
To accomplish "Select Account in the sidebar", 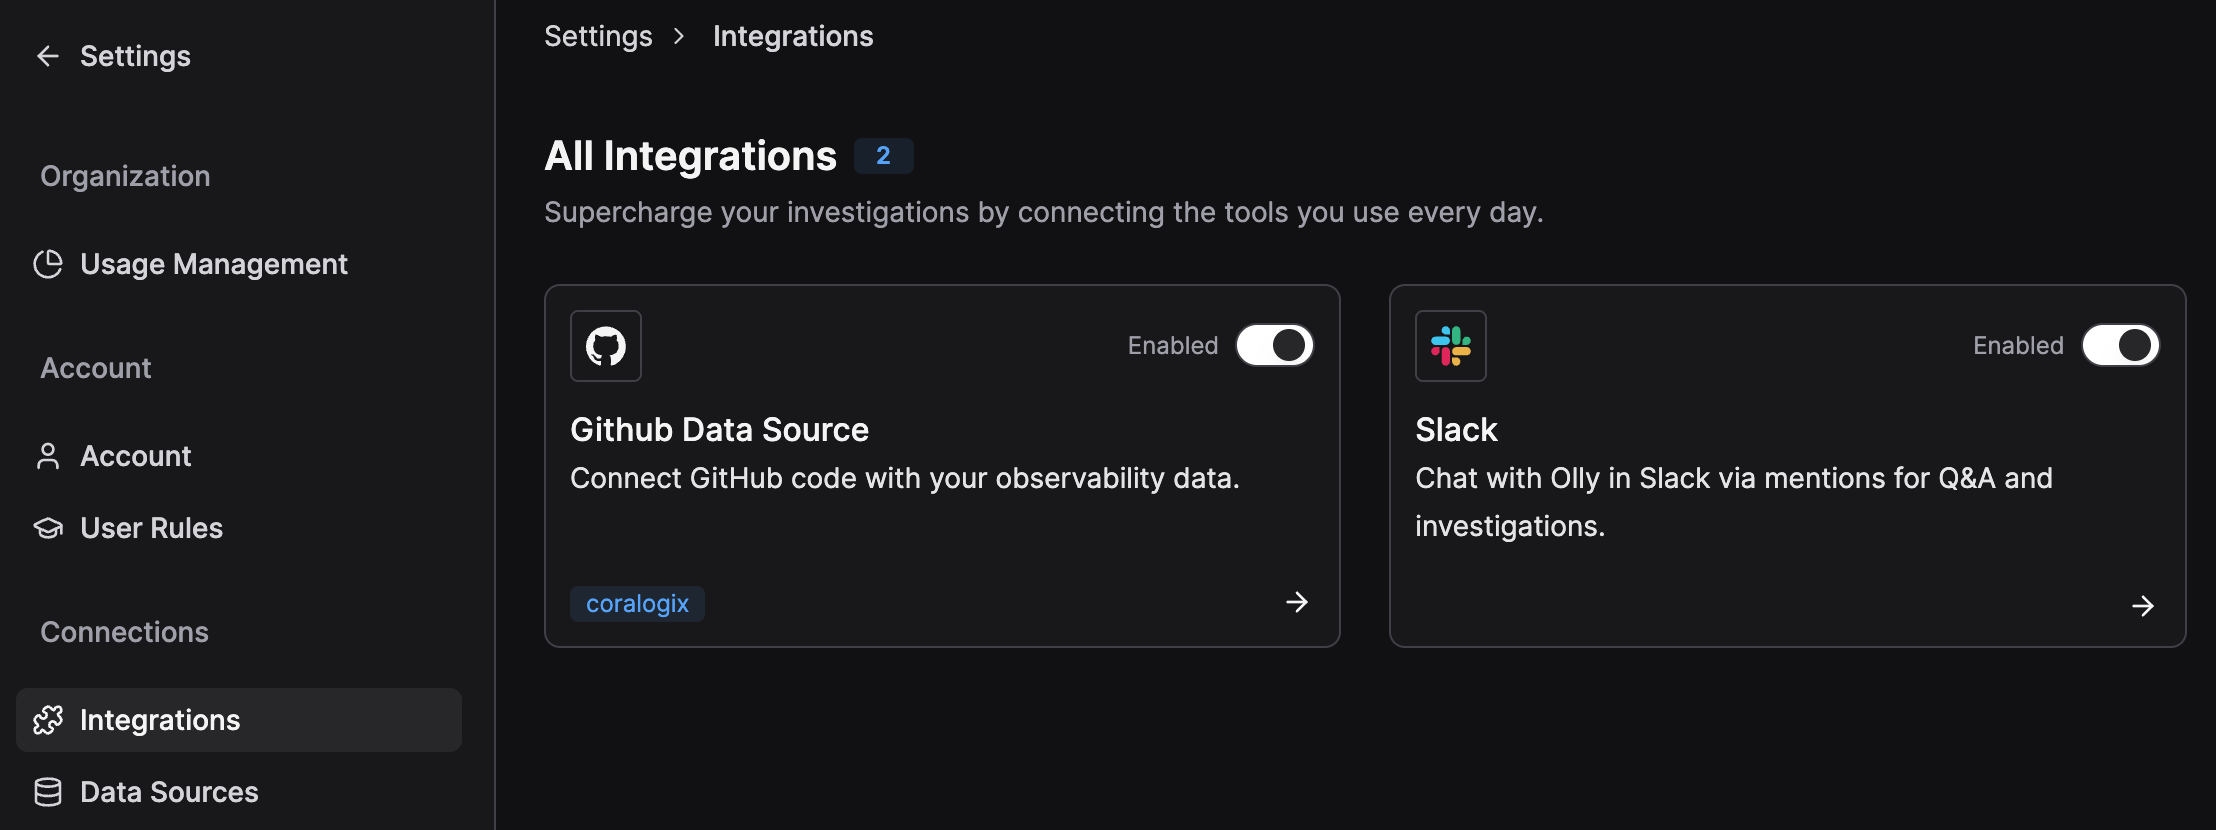I will [x=238, y=456].
